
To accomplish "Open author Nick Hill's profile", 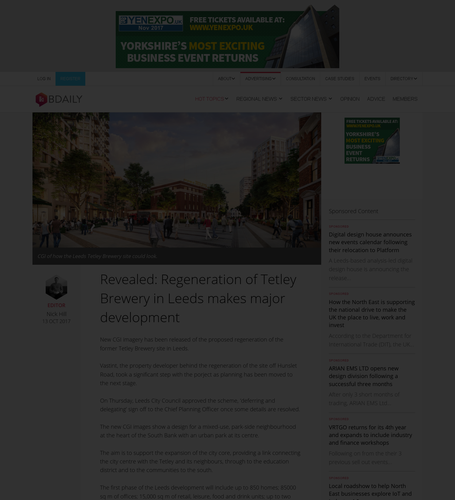I will 56,314.
